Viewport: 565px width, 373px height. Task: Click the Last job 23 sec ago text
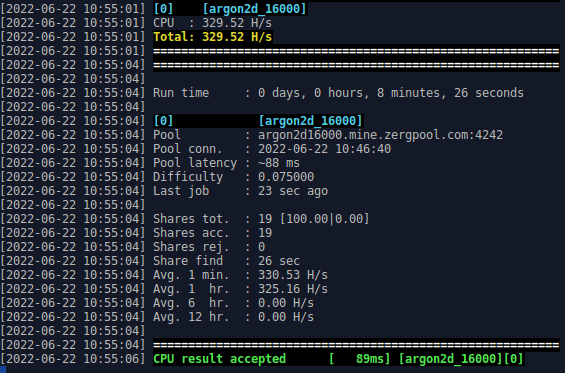coord(293,191)
